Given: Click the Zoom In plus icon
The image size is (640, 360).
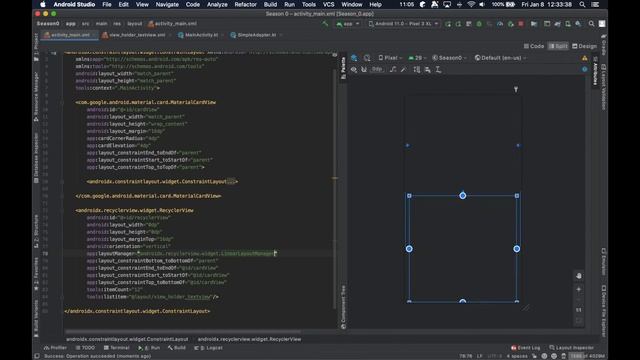Looking at the screenshot, I should coord(579,289).
